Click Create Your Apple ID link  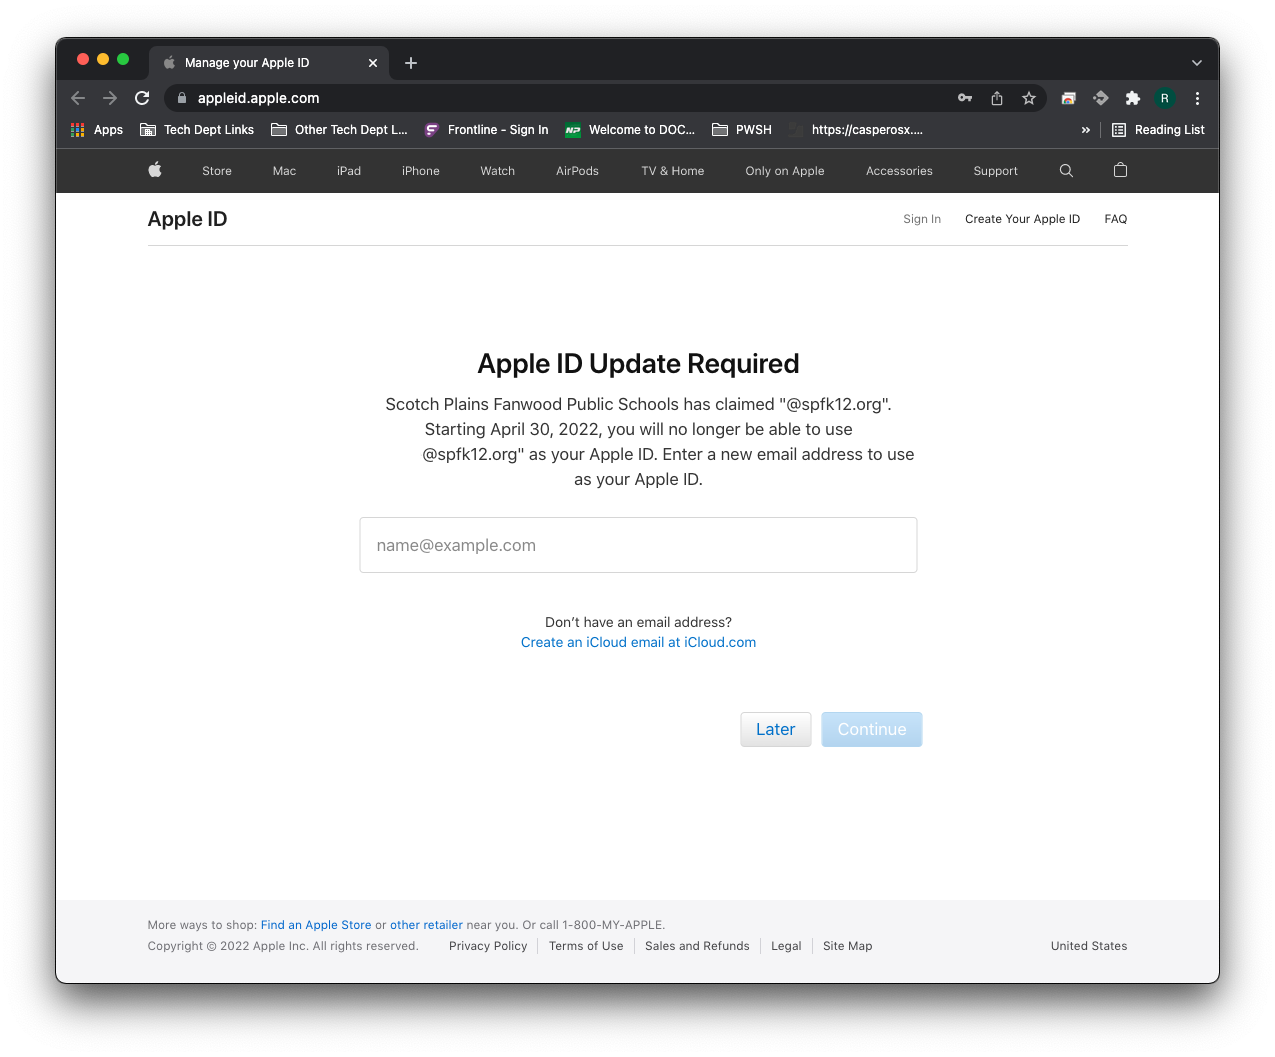(x=1022, y=219)
